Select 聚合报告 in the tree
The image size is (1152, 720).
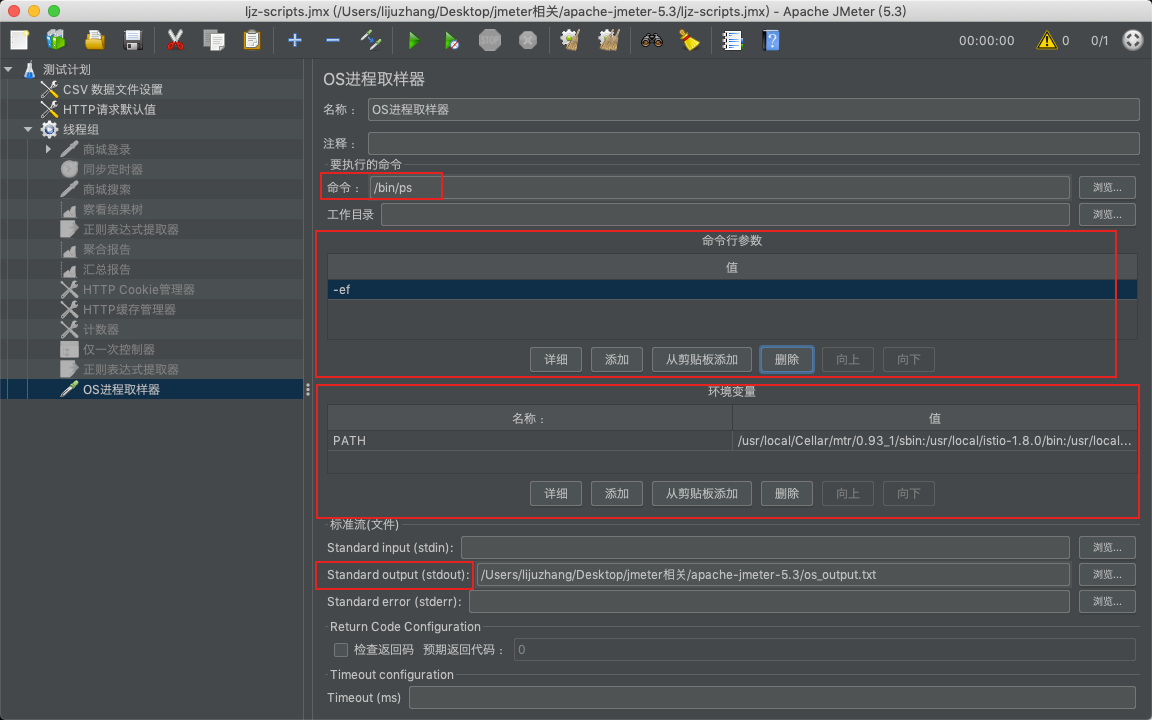point(107,250)
